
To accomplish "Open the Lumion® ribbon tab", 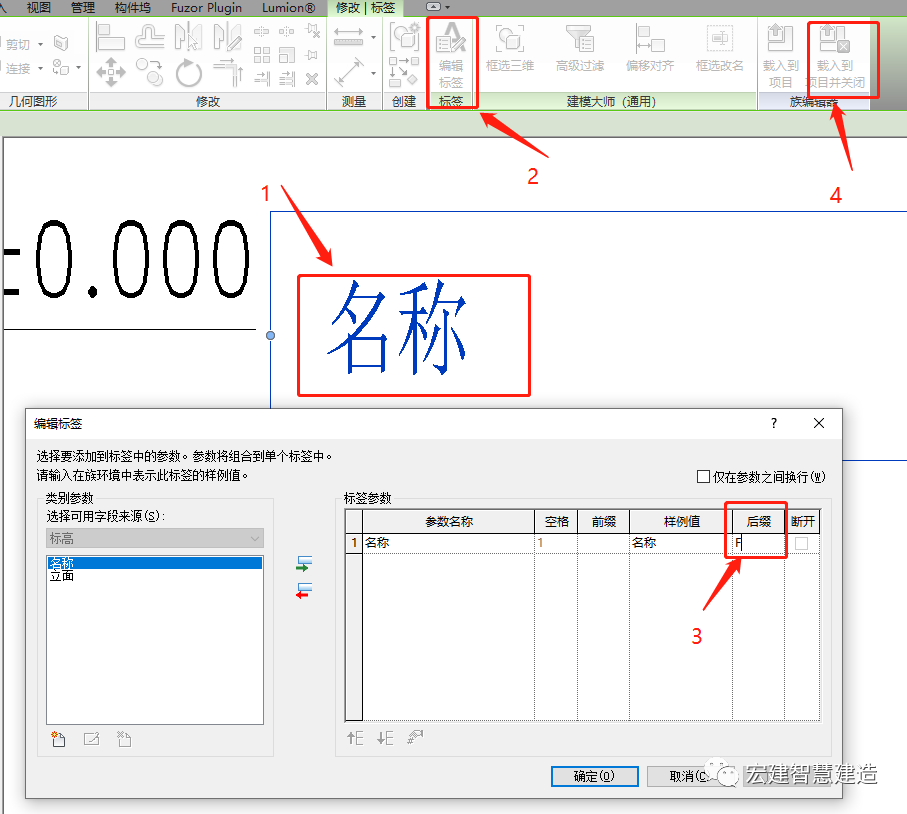I will coord(289,8).
